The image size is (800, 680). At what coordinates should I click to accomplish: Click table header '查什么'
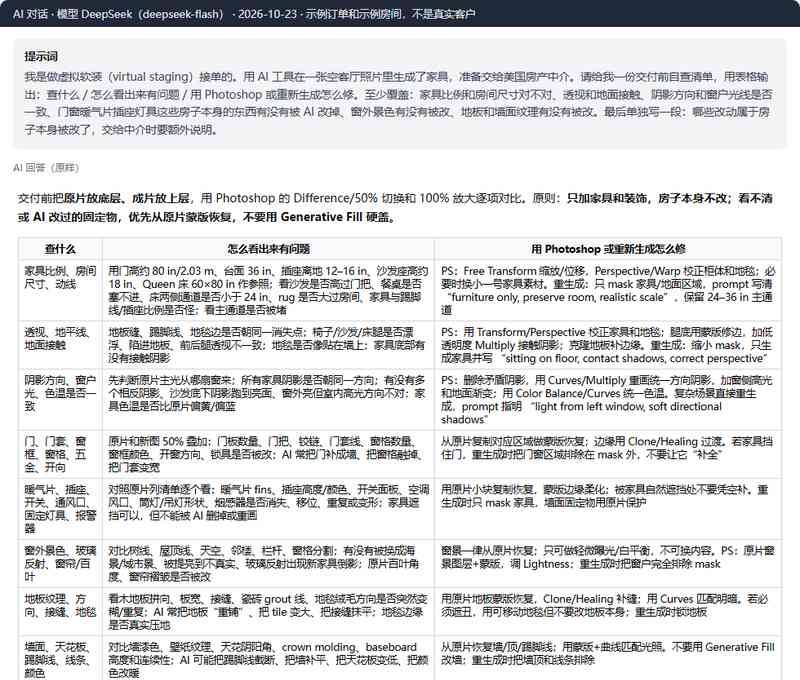[60, 249]
